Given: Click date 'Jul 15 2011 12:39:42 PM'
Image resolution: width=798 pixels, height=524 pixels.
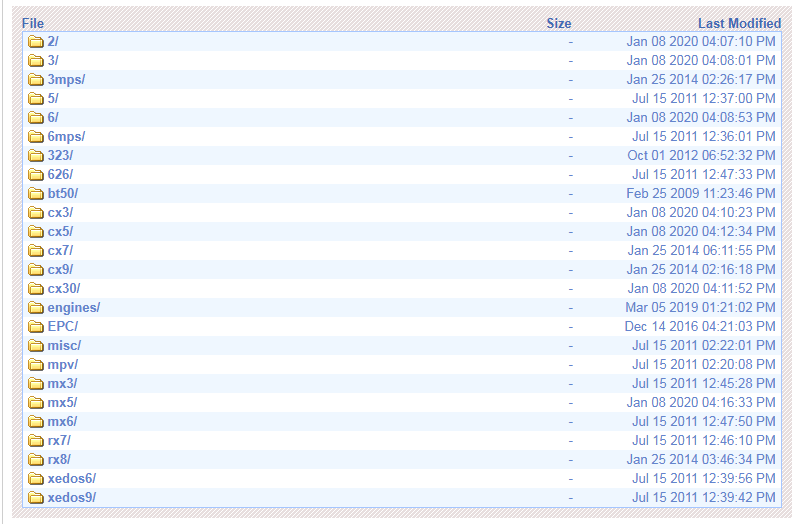Looking at the screenshot, I should pyautogui.click(x=704, y=498).
